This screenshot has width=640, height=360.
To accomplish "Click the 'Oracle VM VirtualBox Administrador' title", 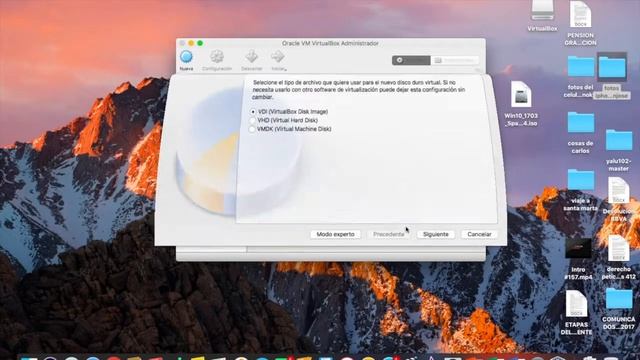I will coord(330,43).
